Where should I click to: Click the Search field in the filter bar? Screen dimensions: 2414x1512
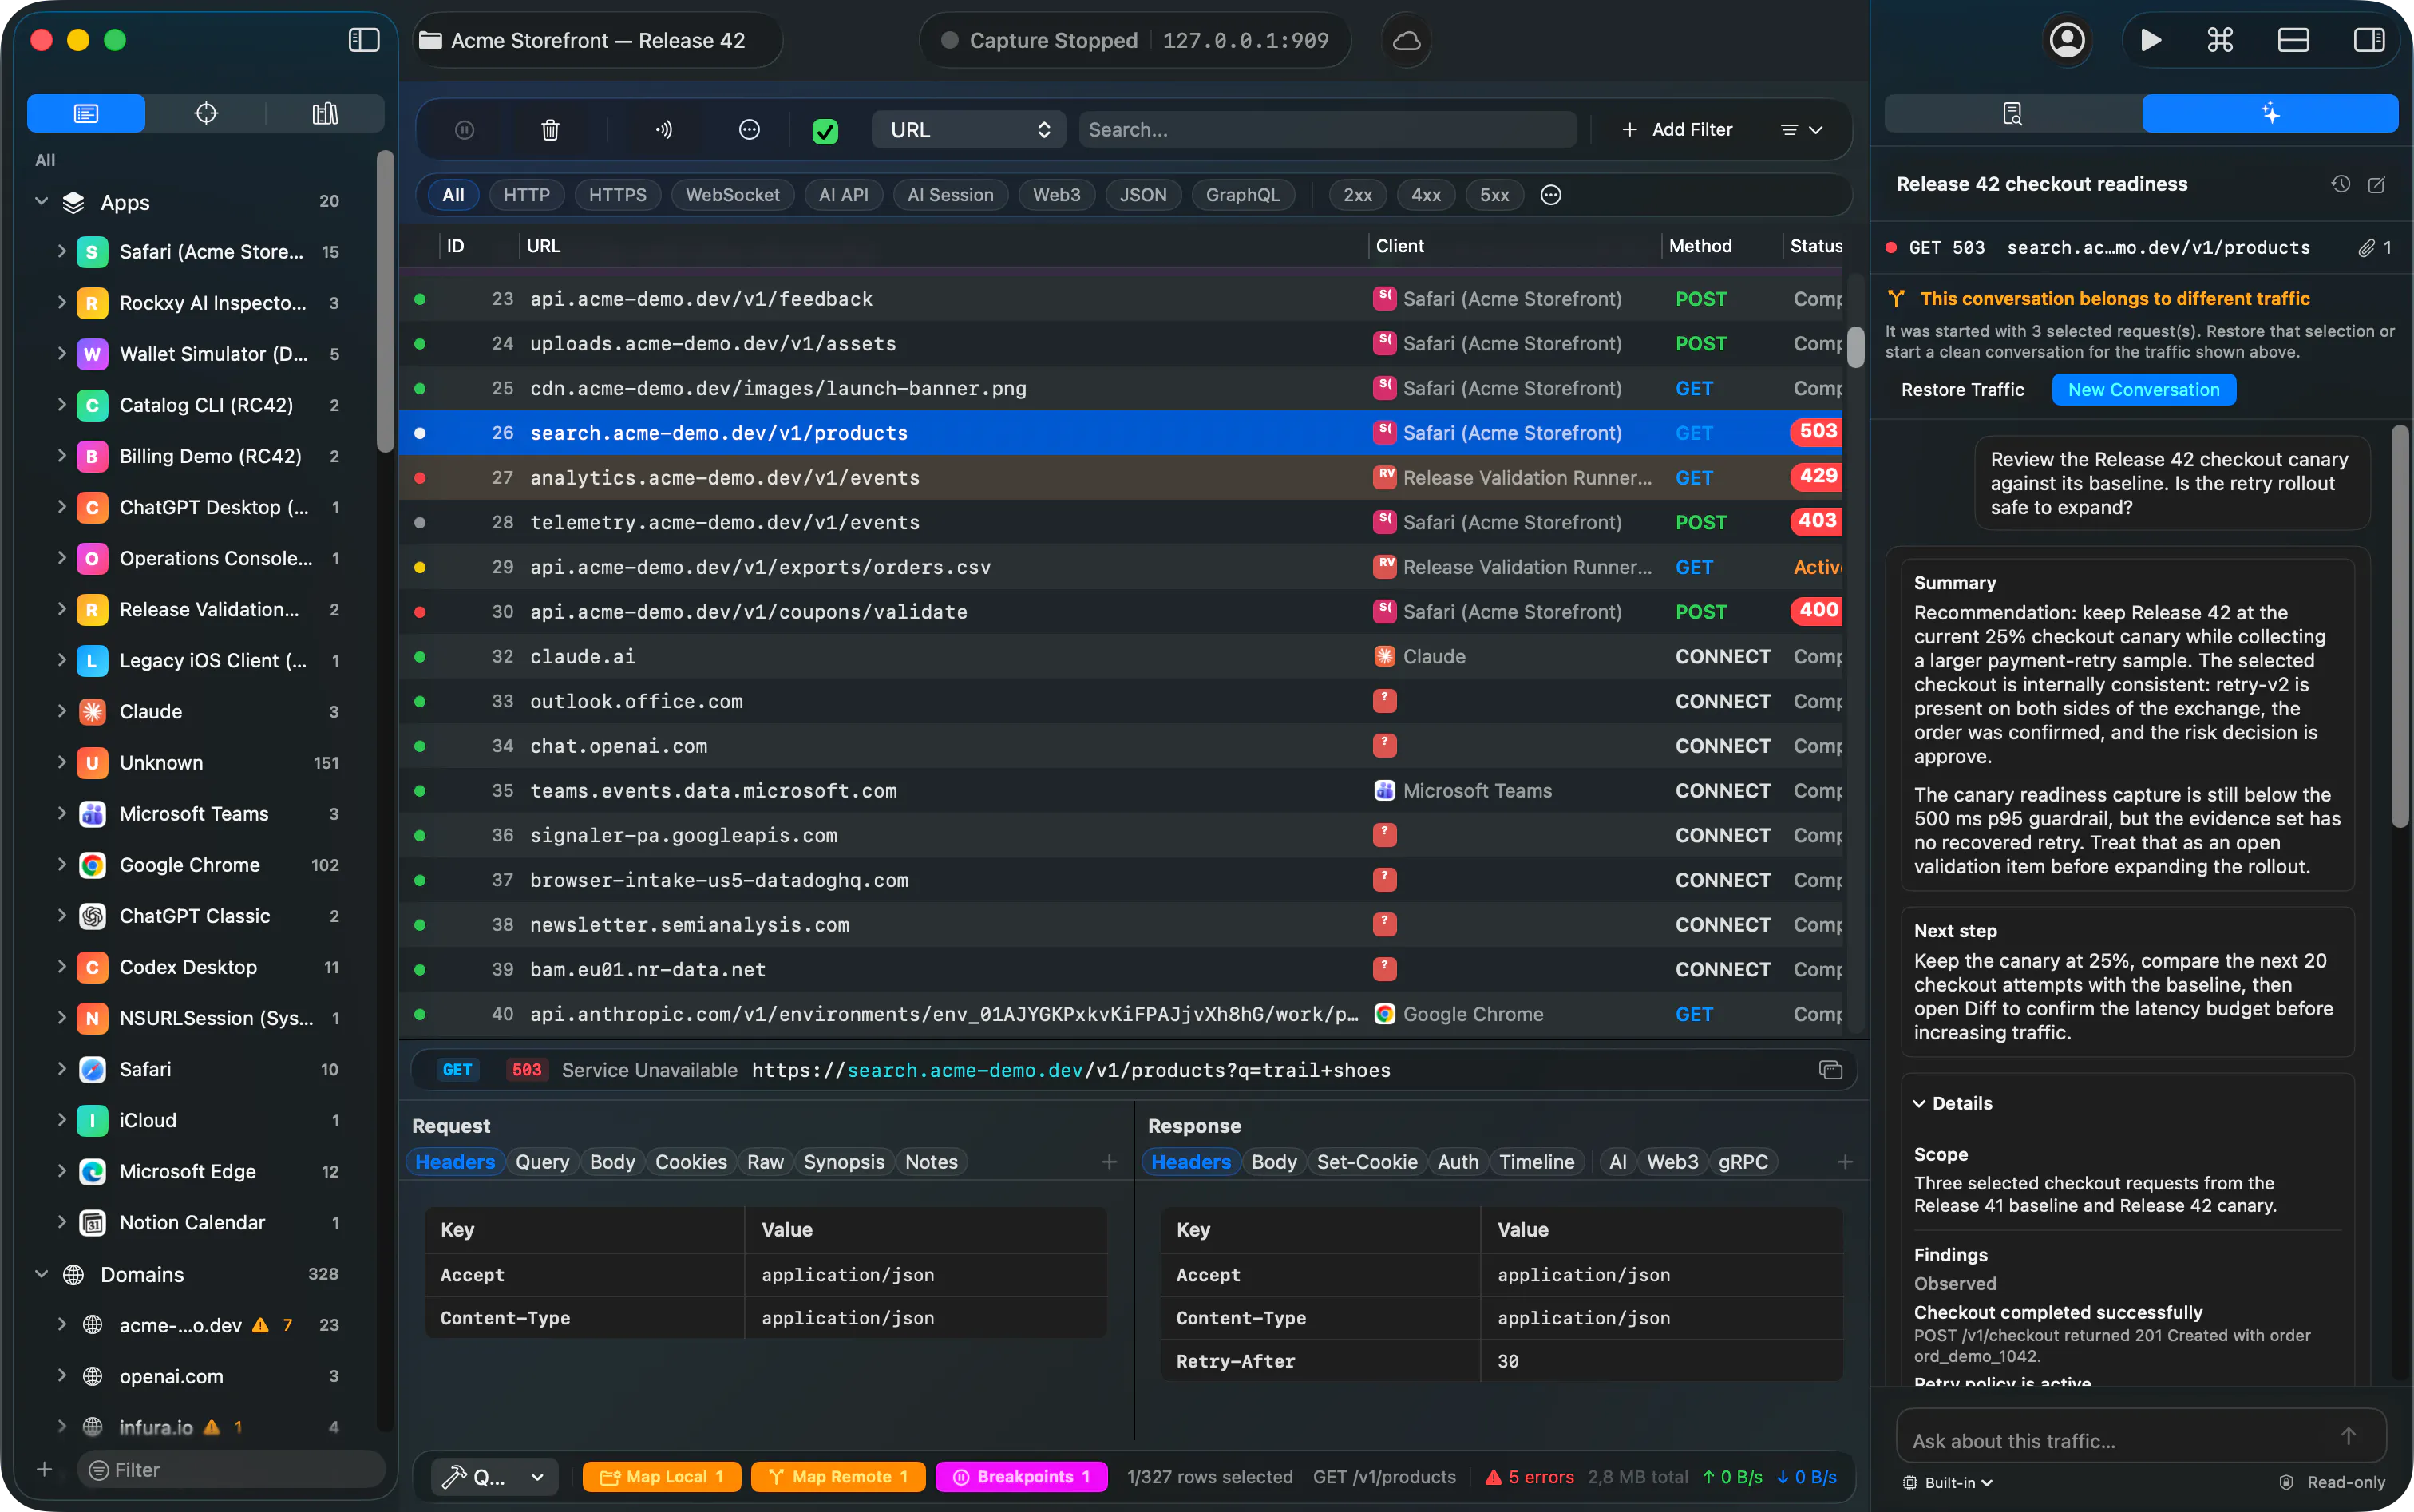click(x=1327, y=130)
